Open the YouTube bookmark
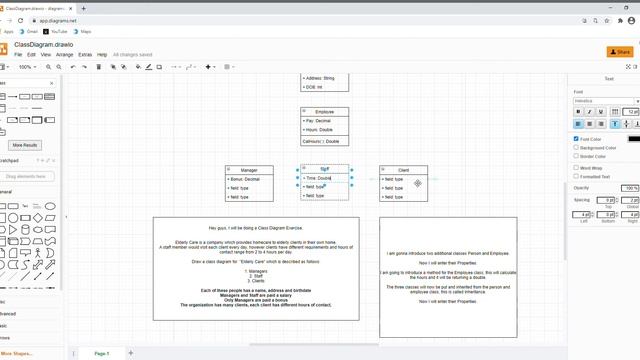 pyautogui.click(x=56, y=31)
